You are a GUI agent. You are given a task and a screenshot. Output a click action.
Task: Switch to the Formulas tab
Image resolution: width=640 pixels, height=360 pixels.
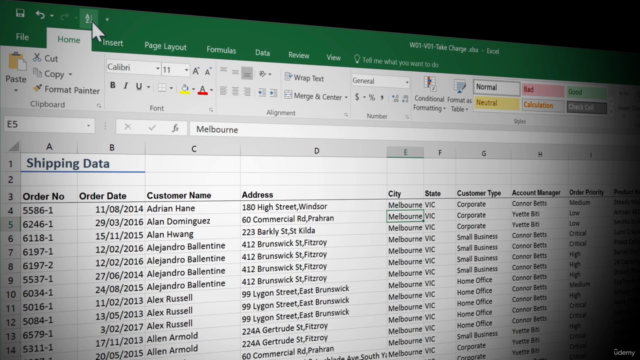pyautogui.click(x=221, y=50)
